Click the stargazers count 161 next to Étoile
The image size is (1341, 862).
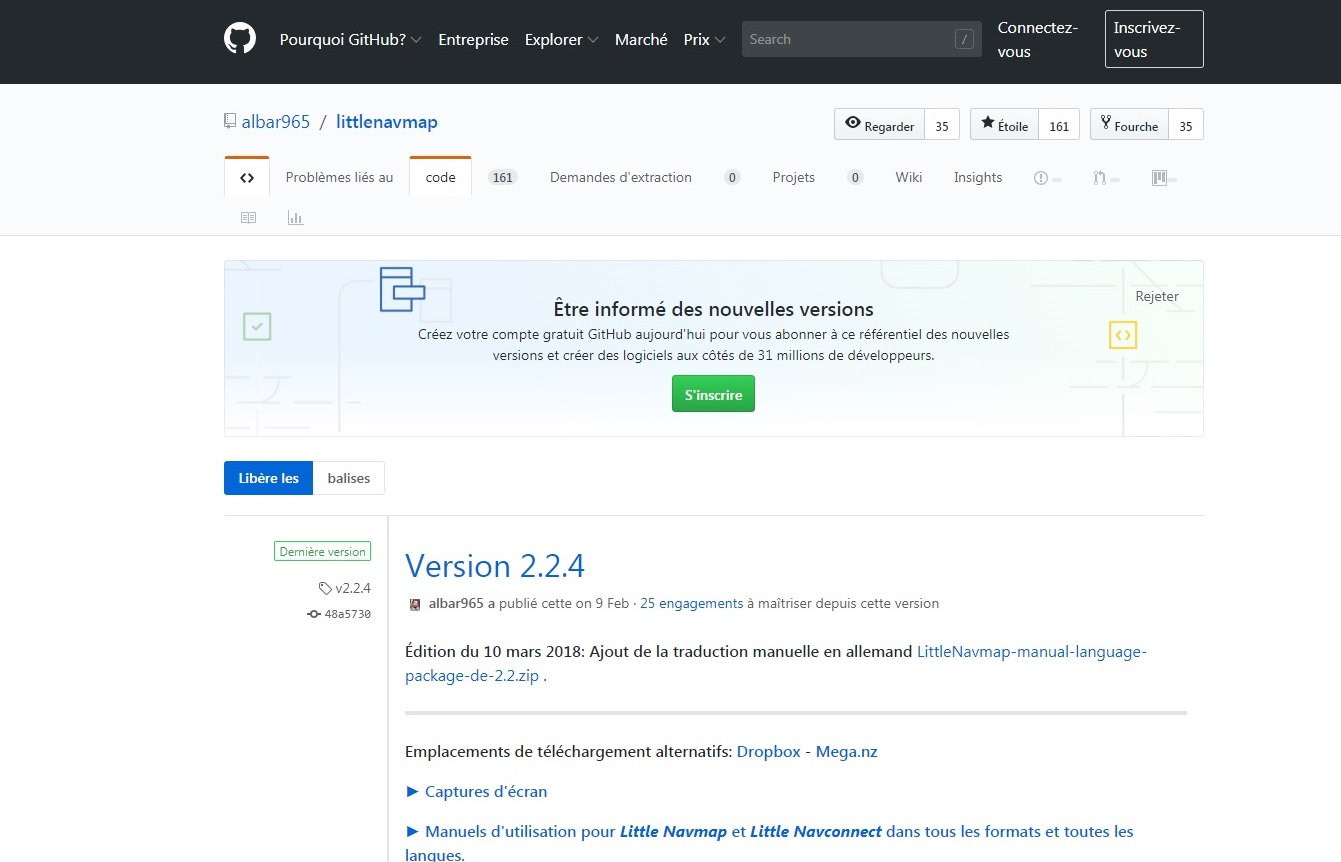click(1059, 124)
